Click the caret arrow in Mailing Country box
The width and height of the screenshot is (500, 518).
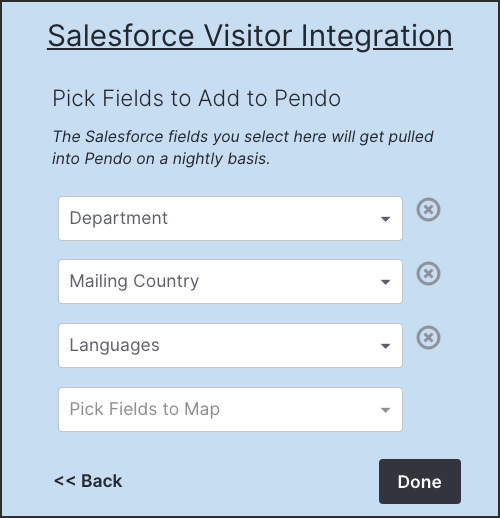click(385, 282)
